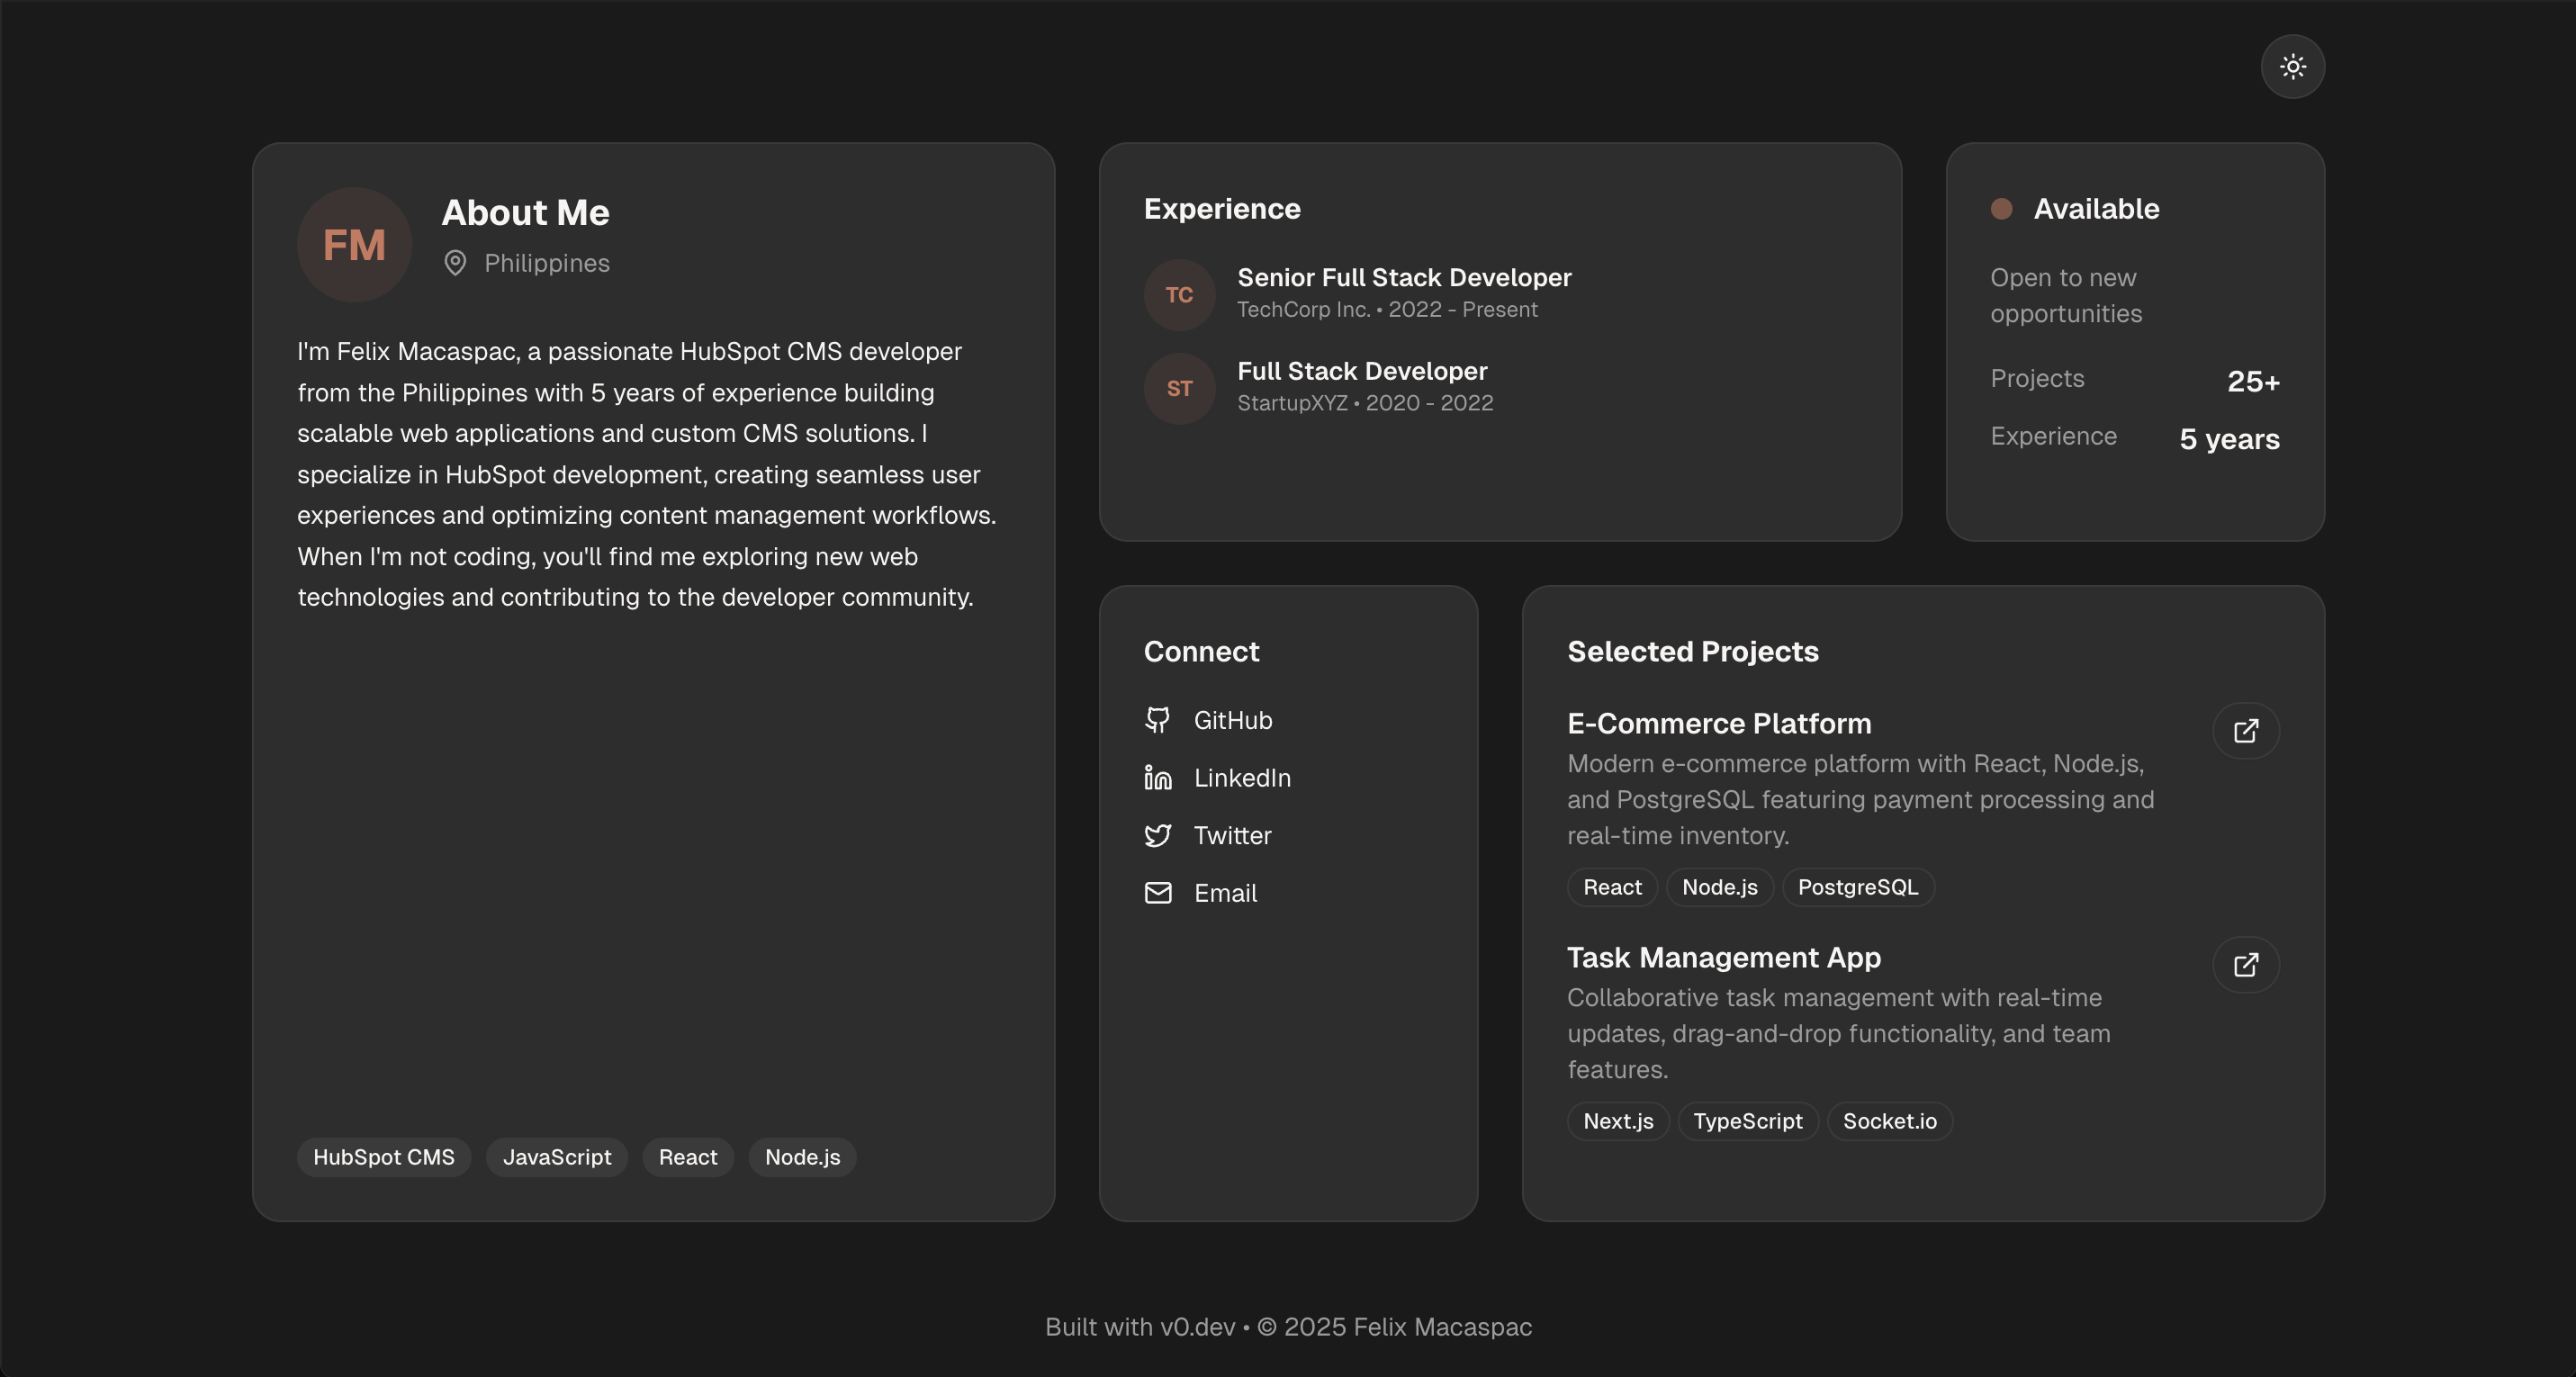Click the location pin beside Philippines

click(x=457, y=263)
